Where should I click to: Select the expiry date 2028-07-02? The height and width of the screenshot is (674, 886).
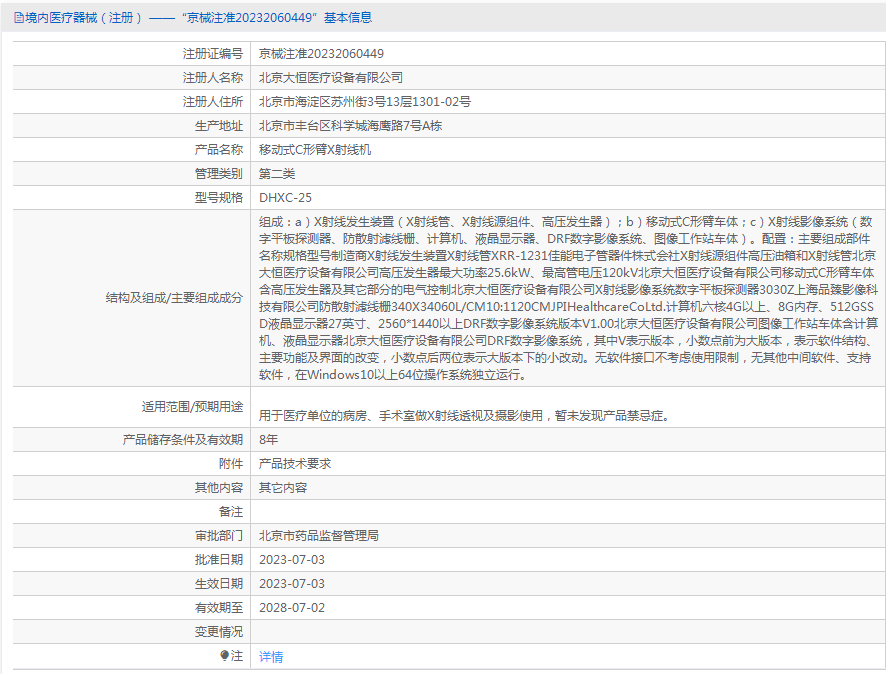tap(292, 608)
